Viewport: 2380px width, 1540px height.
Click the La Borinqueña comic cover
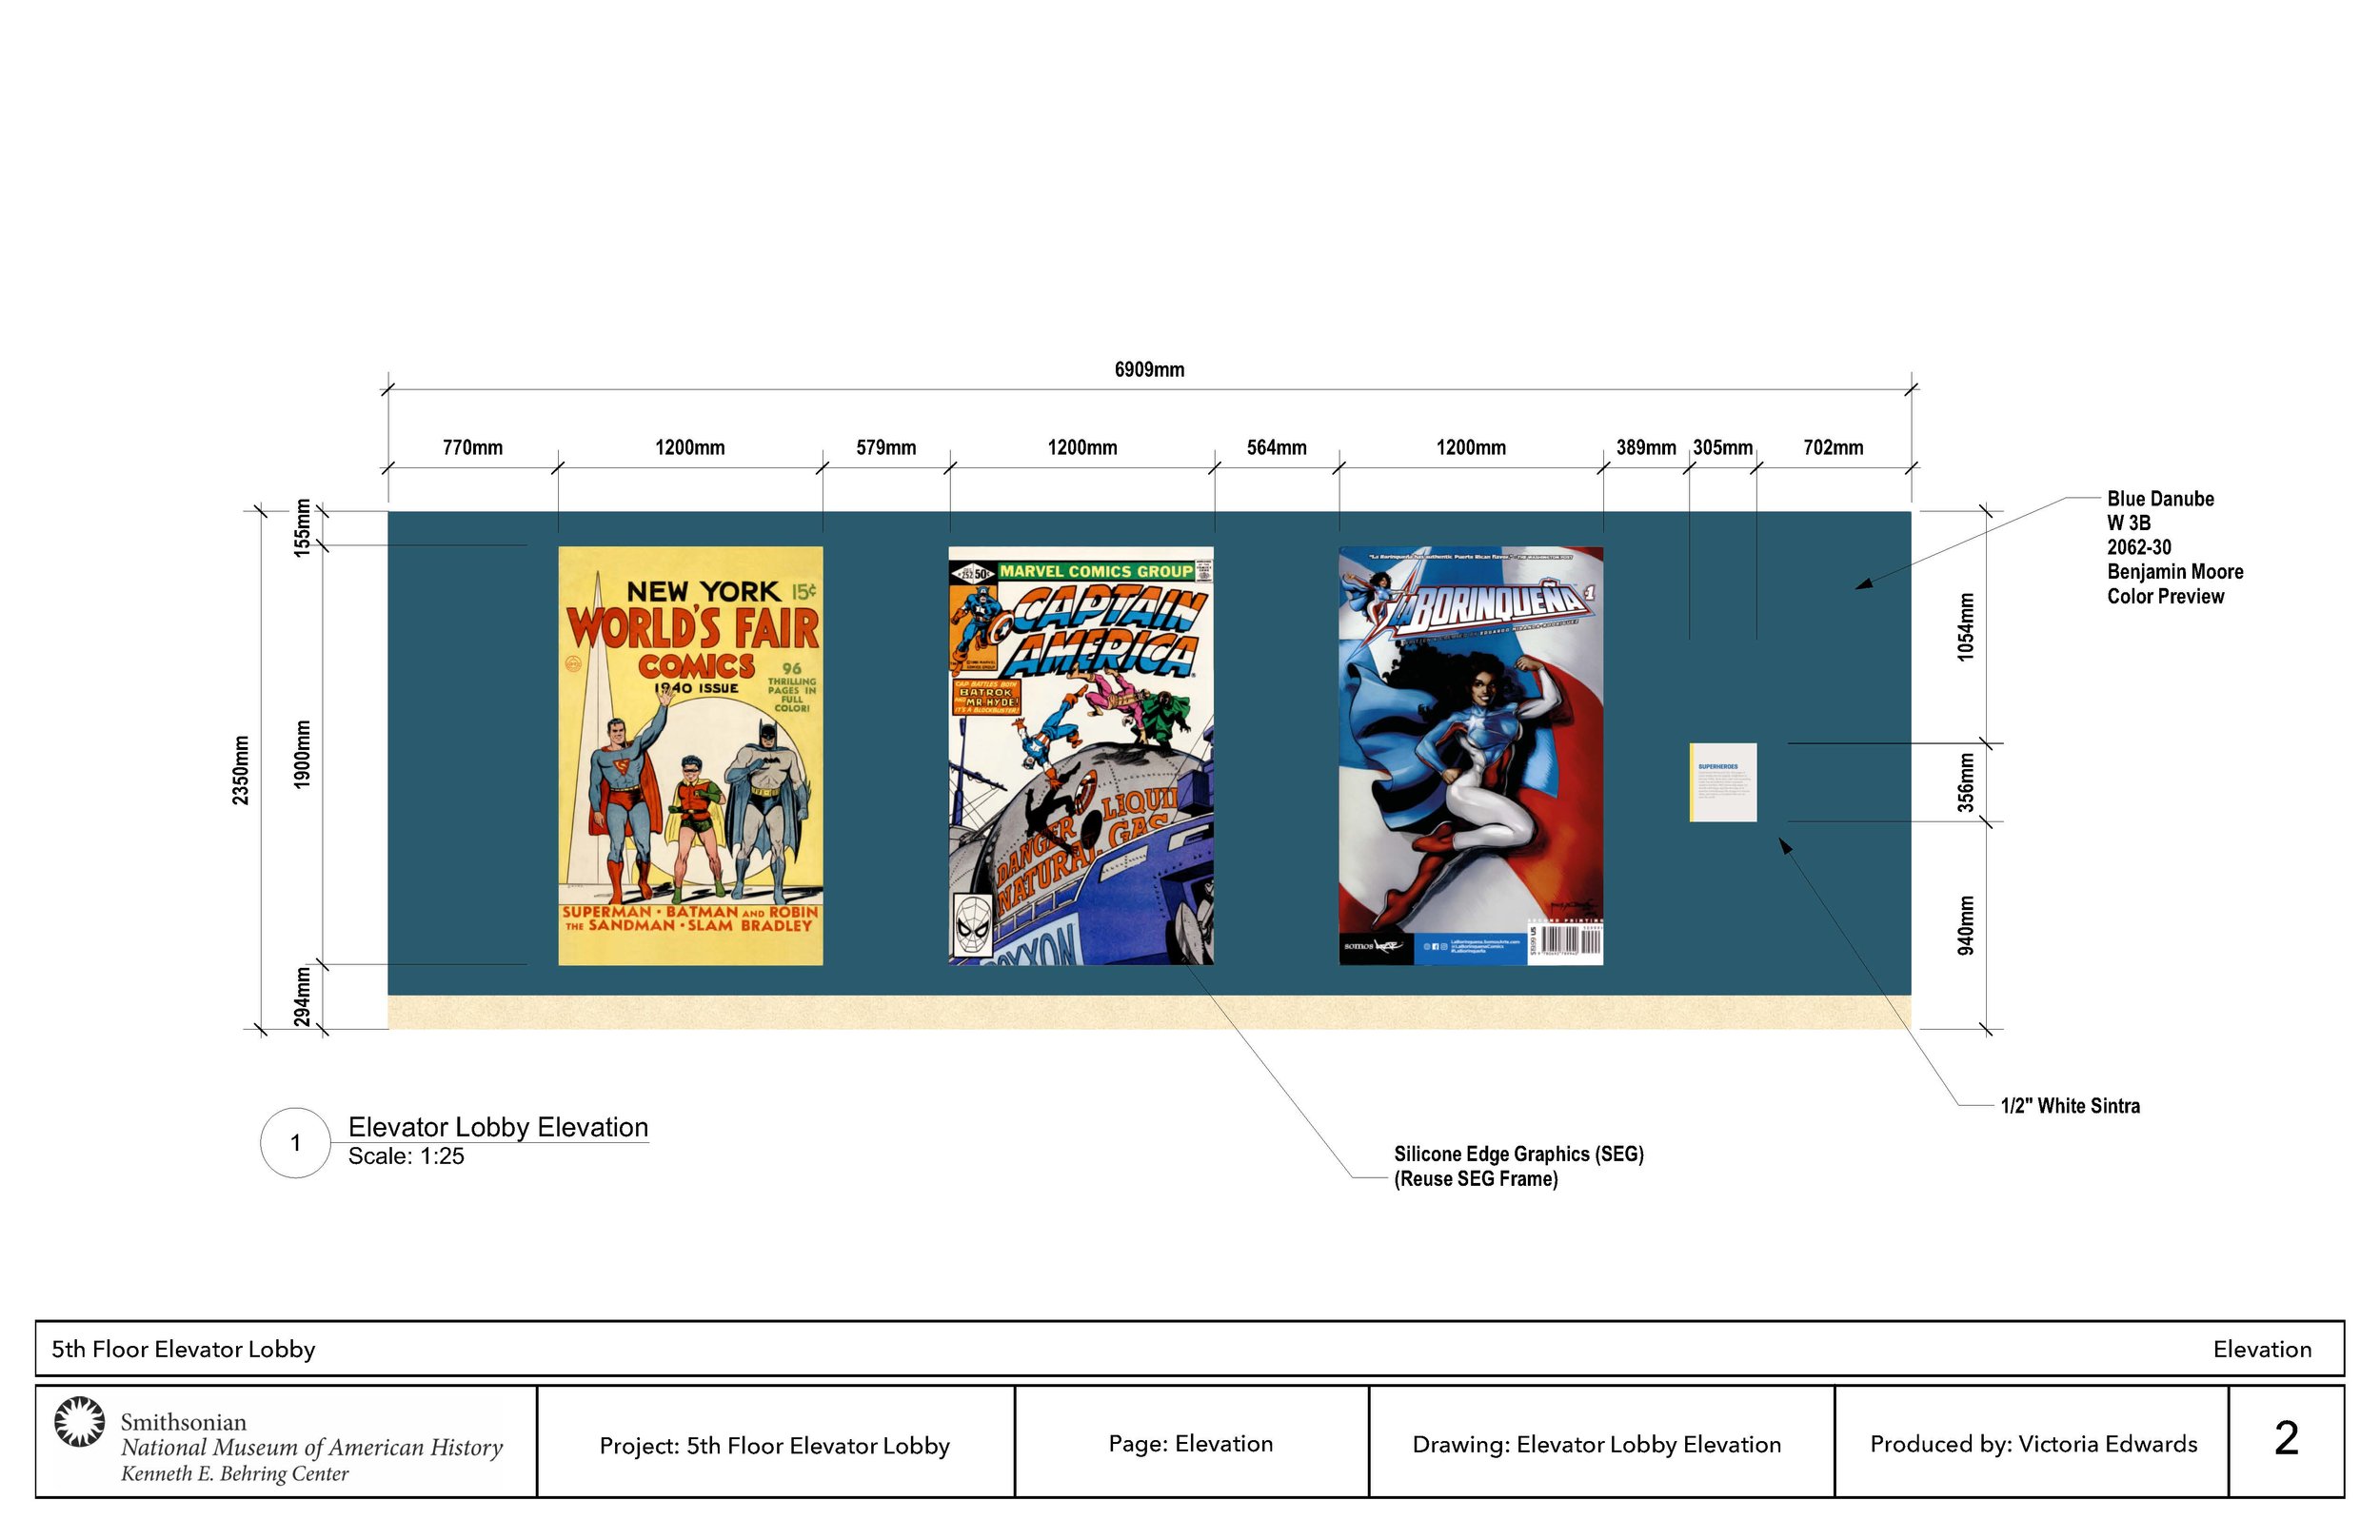pyautogui.click(x=1470, y=755)
